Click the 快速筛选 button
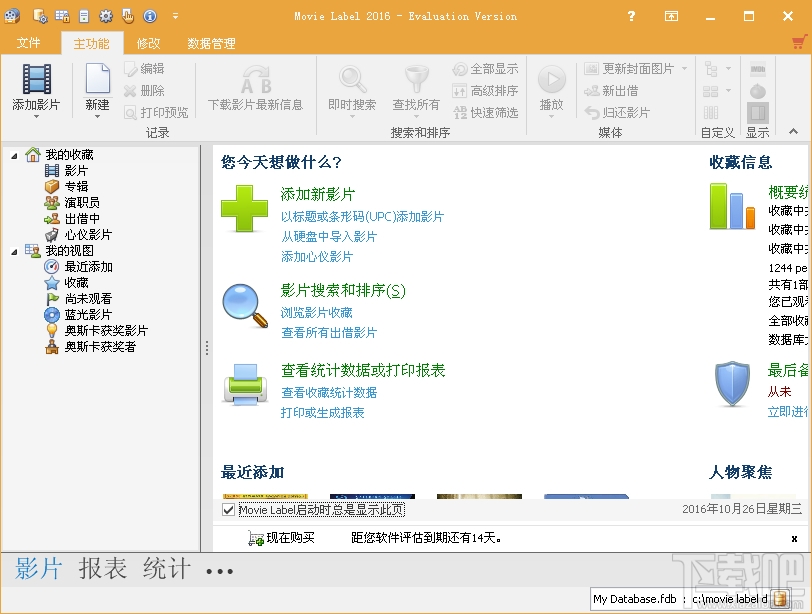This screenshot has height=614, width=812. point(485,112)
